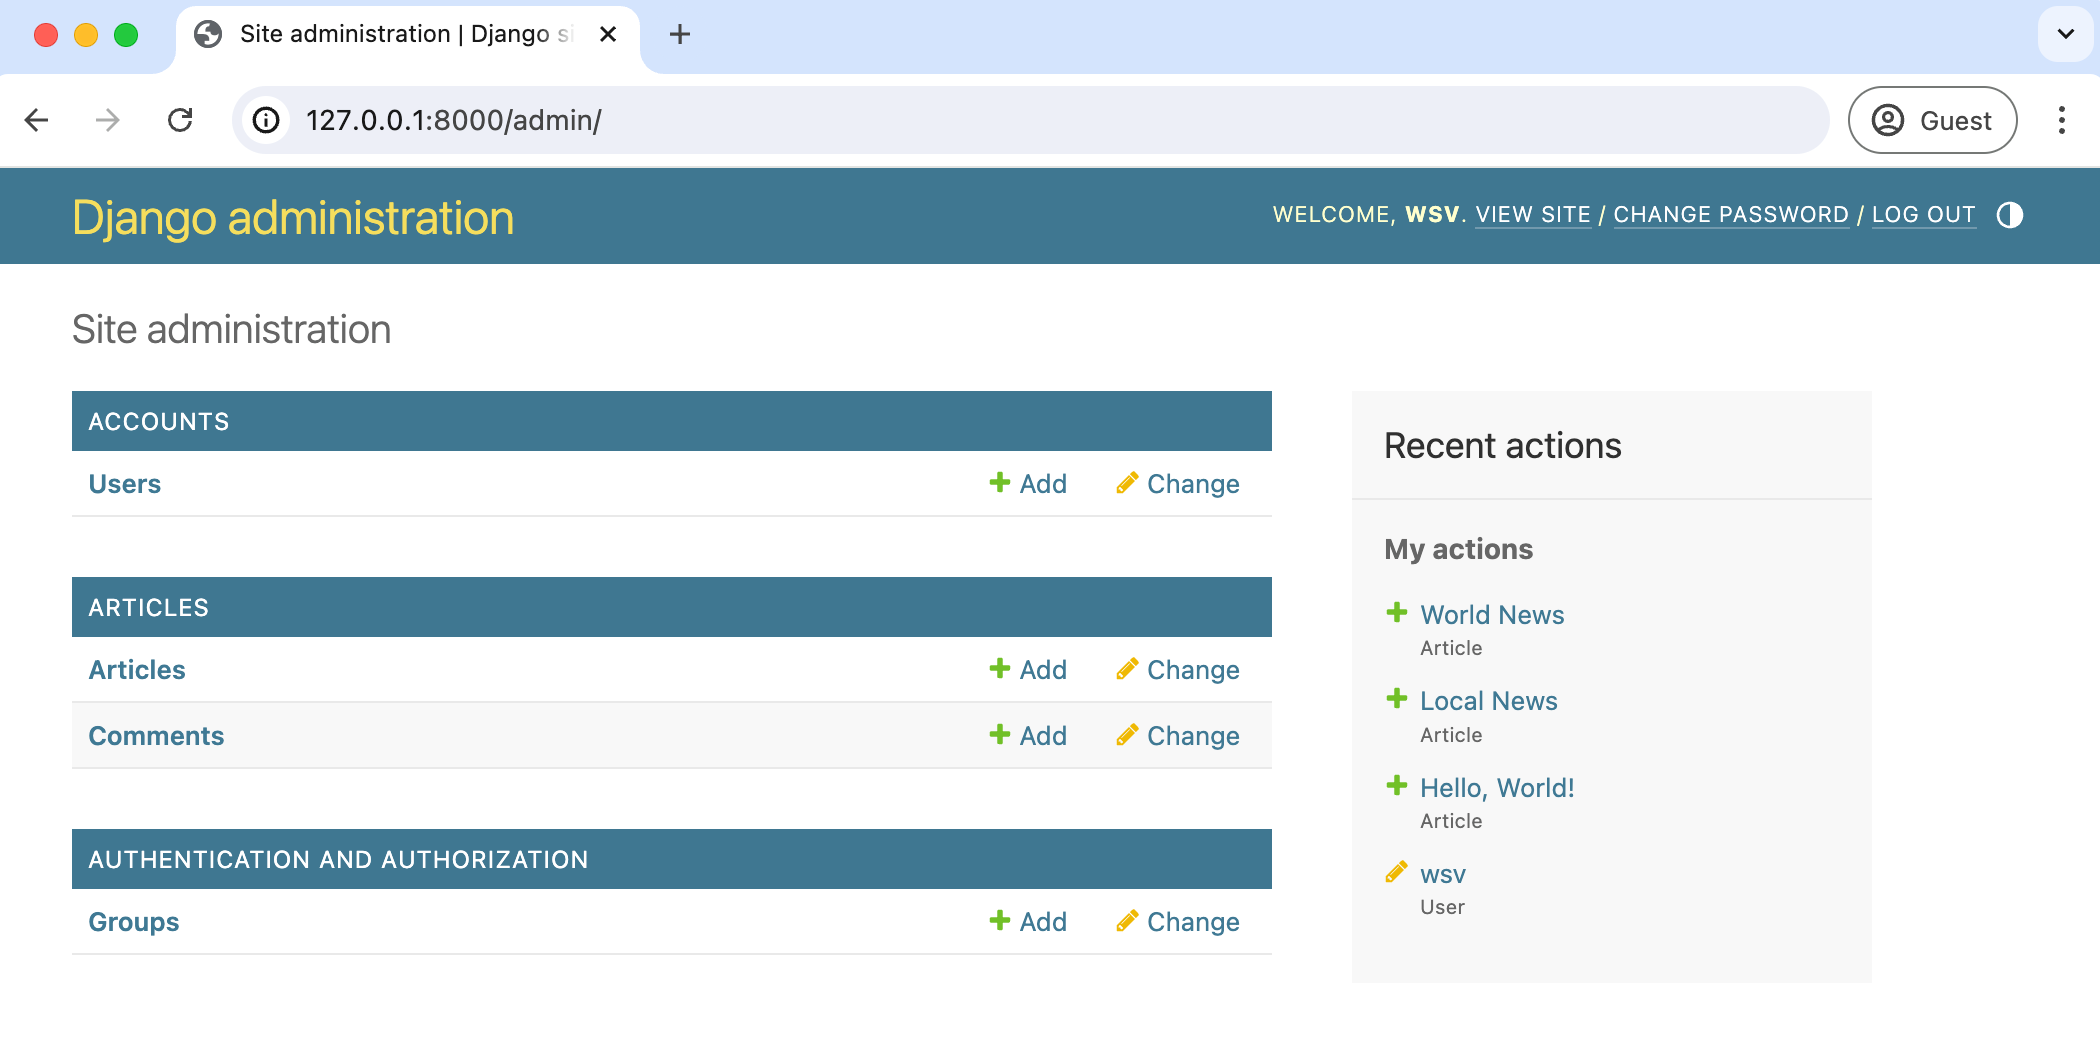This screenshot has width=2100, height=1058.
Task: Open Local News recent action
Action: (x=1489, y=701)
